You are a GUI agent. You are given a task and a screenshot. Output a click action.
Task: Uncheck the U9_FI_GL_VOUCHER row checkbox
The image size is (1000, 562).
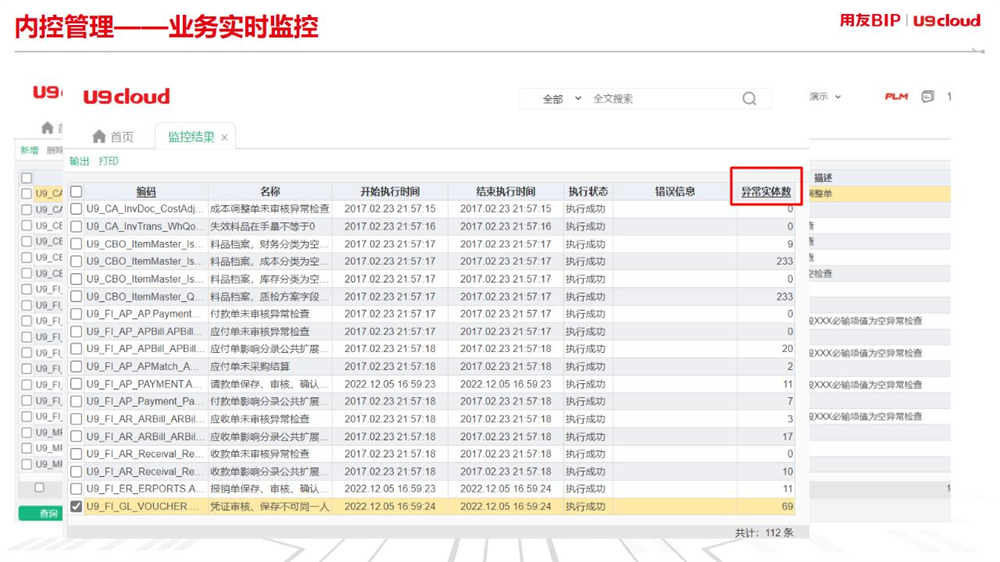pos(76,507)
